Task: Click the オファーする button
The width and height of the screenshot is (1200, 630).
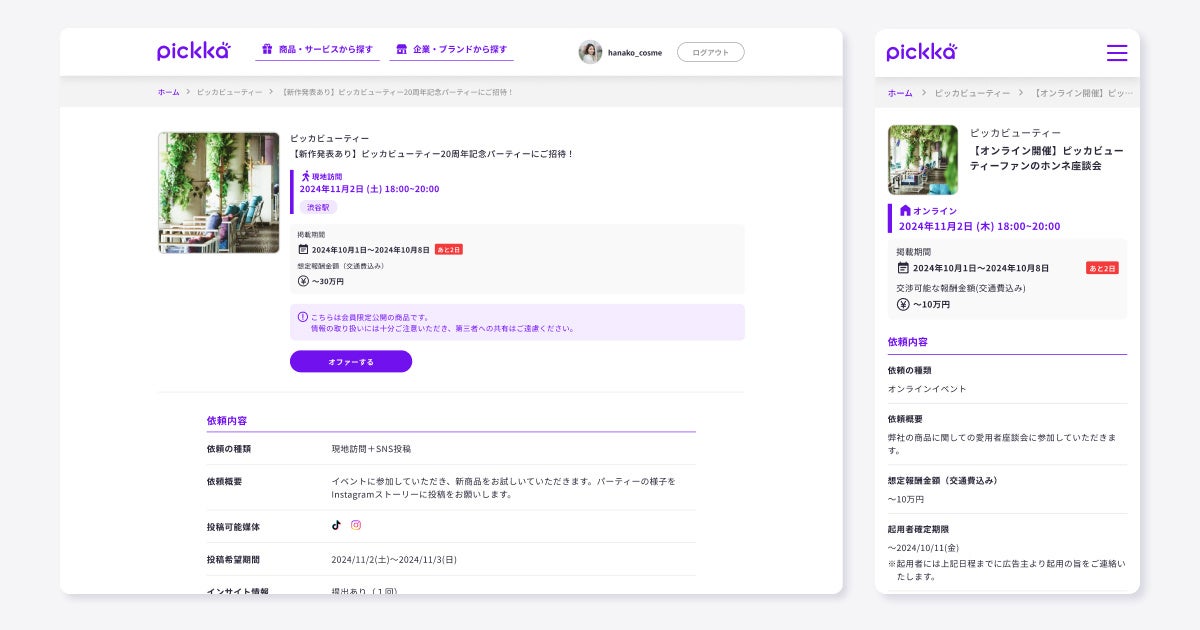Action: tap(351, 361)
